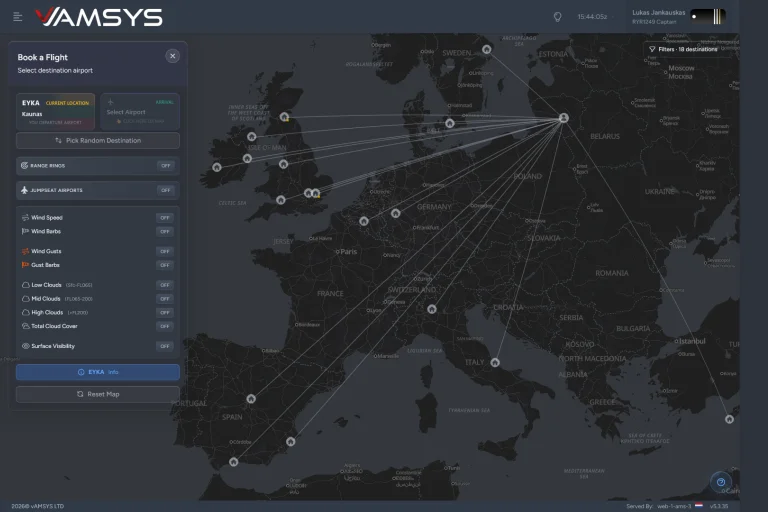The width and height of the screenshot is (768, 512).
Task: Turn on Gust Barbs overlay
Action: point(165,265)
